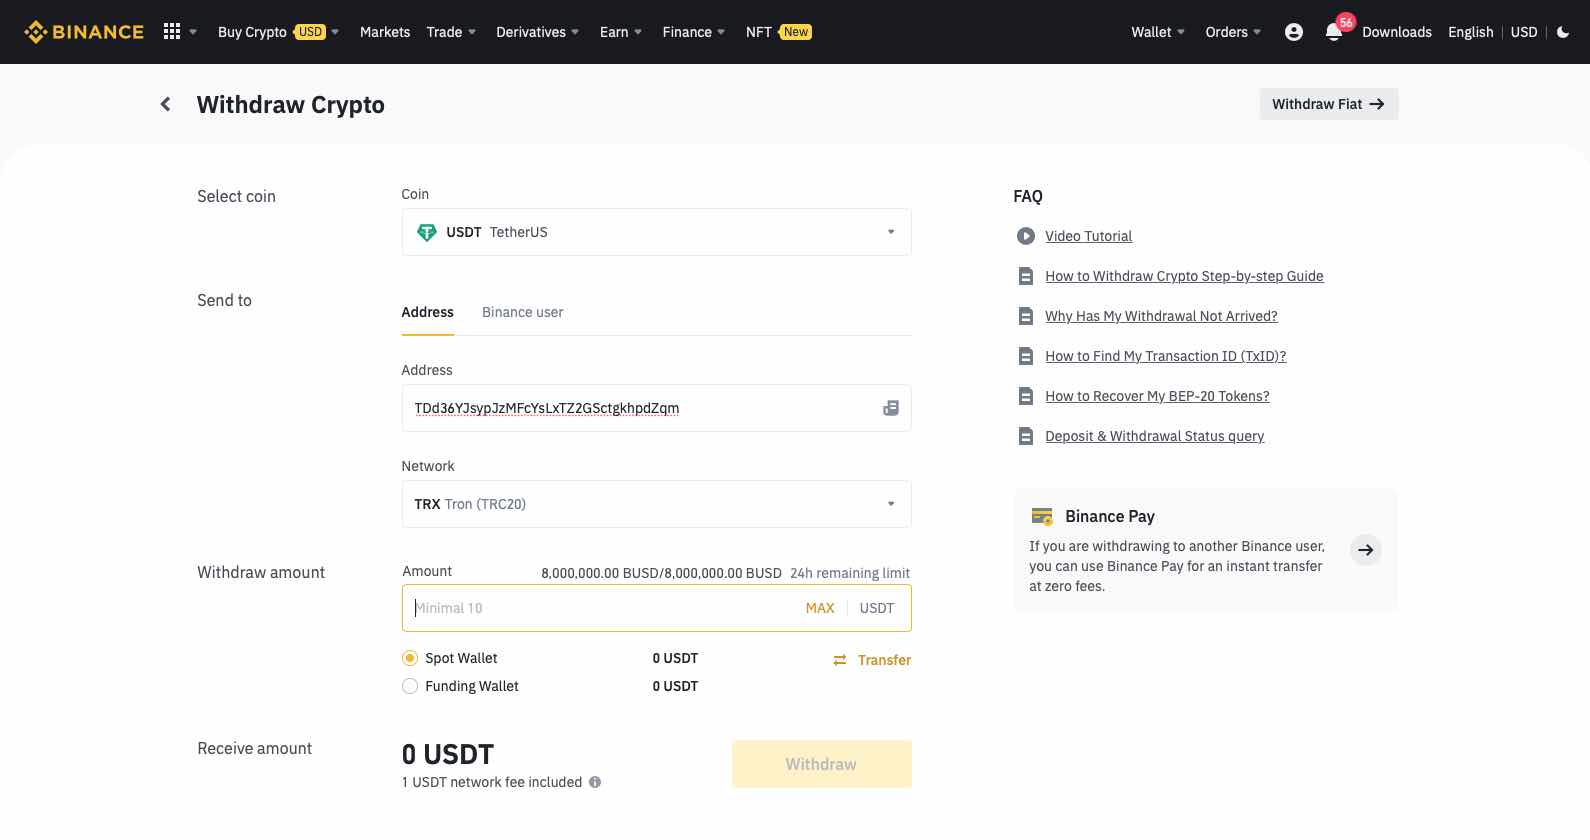Open the user profile icon
The width and height of the screenshot is (1590, 840).
tap(1293, 32)
